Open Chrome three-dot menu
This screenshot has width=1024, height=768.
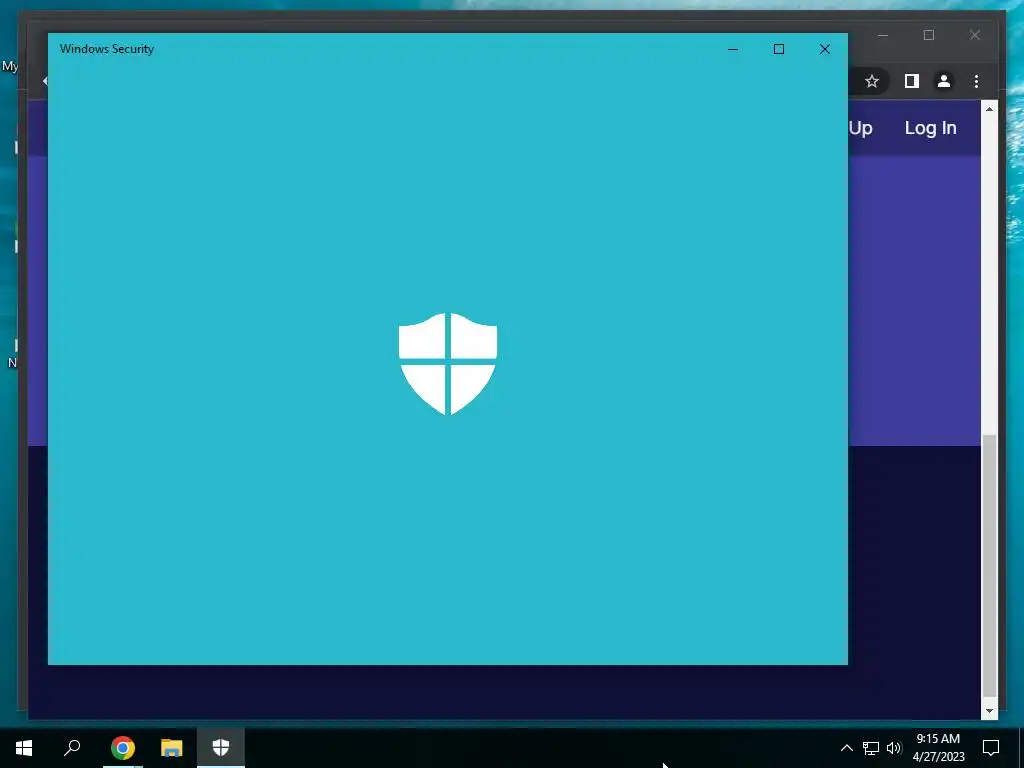[976, 81]
